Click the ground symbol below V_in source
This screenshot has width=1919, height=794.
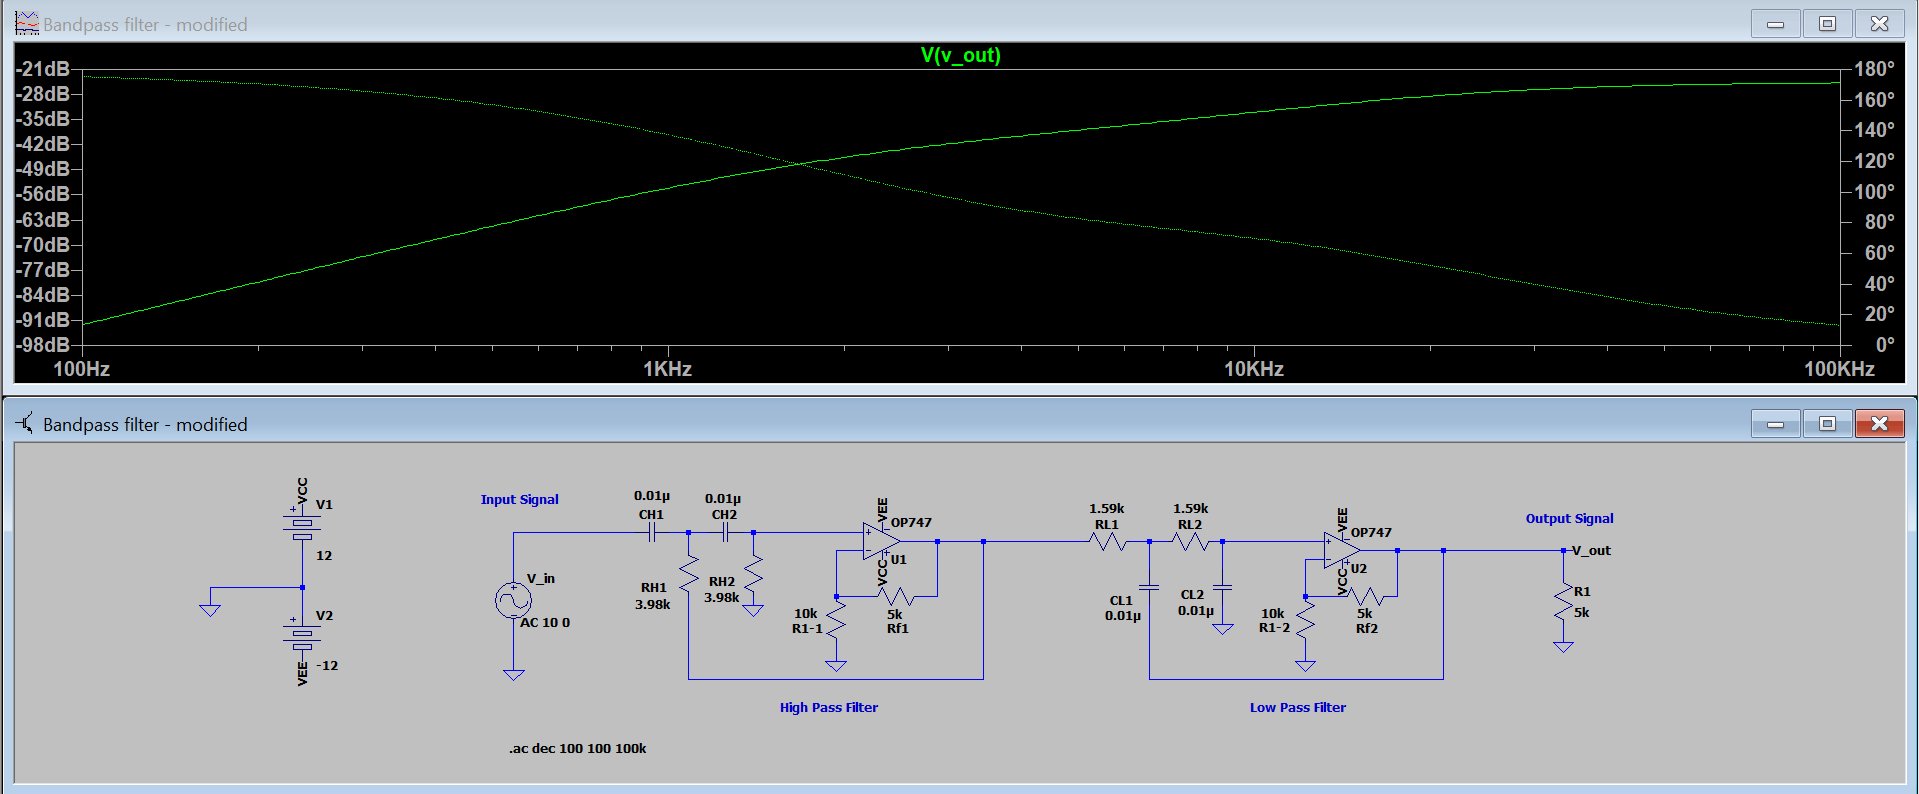point(513,675)
